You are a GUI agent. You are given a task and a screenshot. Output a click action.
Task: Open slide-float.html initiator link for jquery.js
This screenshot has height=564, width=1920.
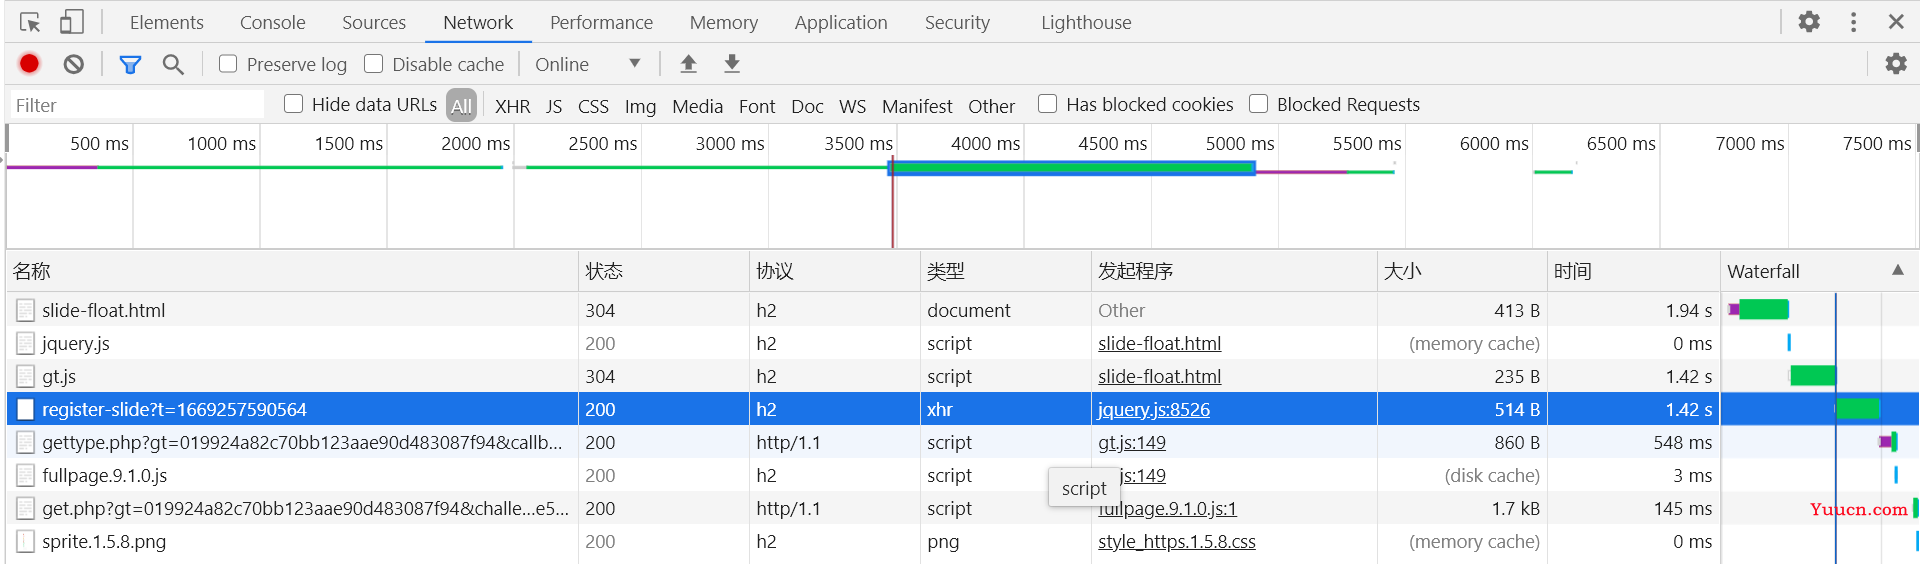click(1159, 343)
